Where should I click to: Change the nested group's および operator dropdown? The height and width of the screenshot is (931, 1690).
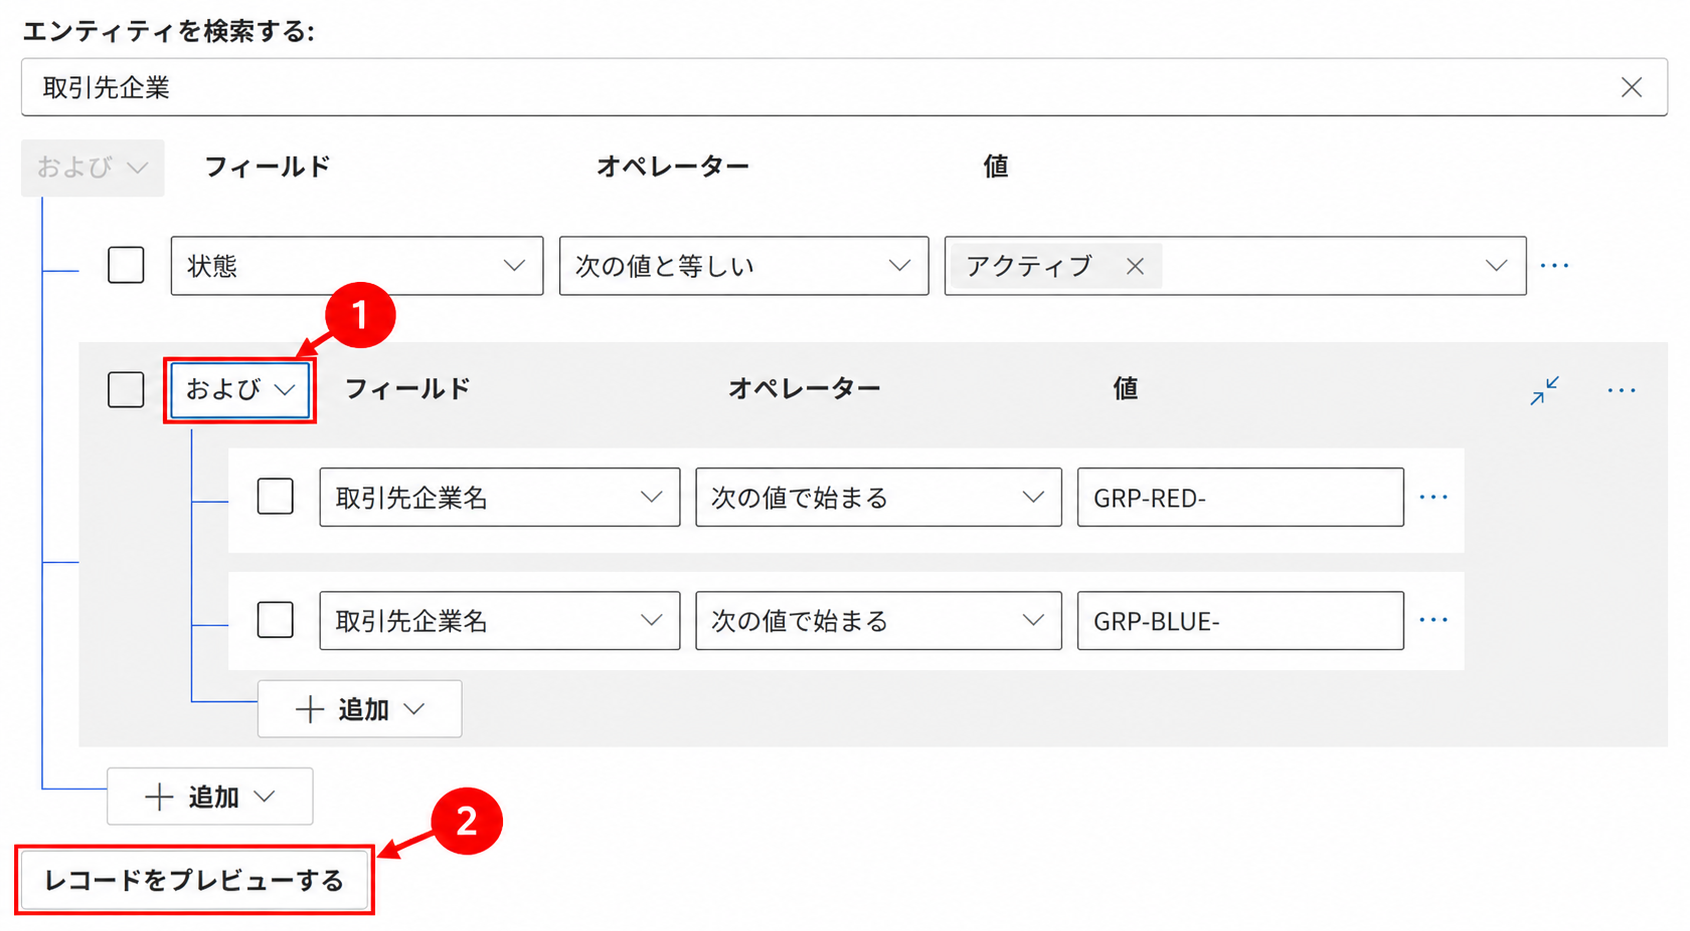pyautogui.click(x=240, y=390)
